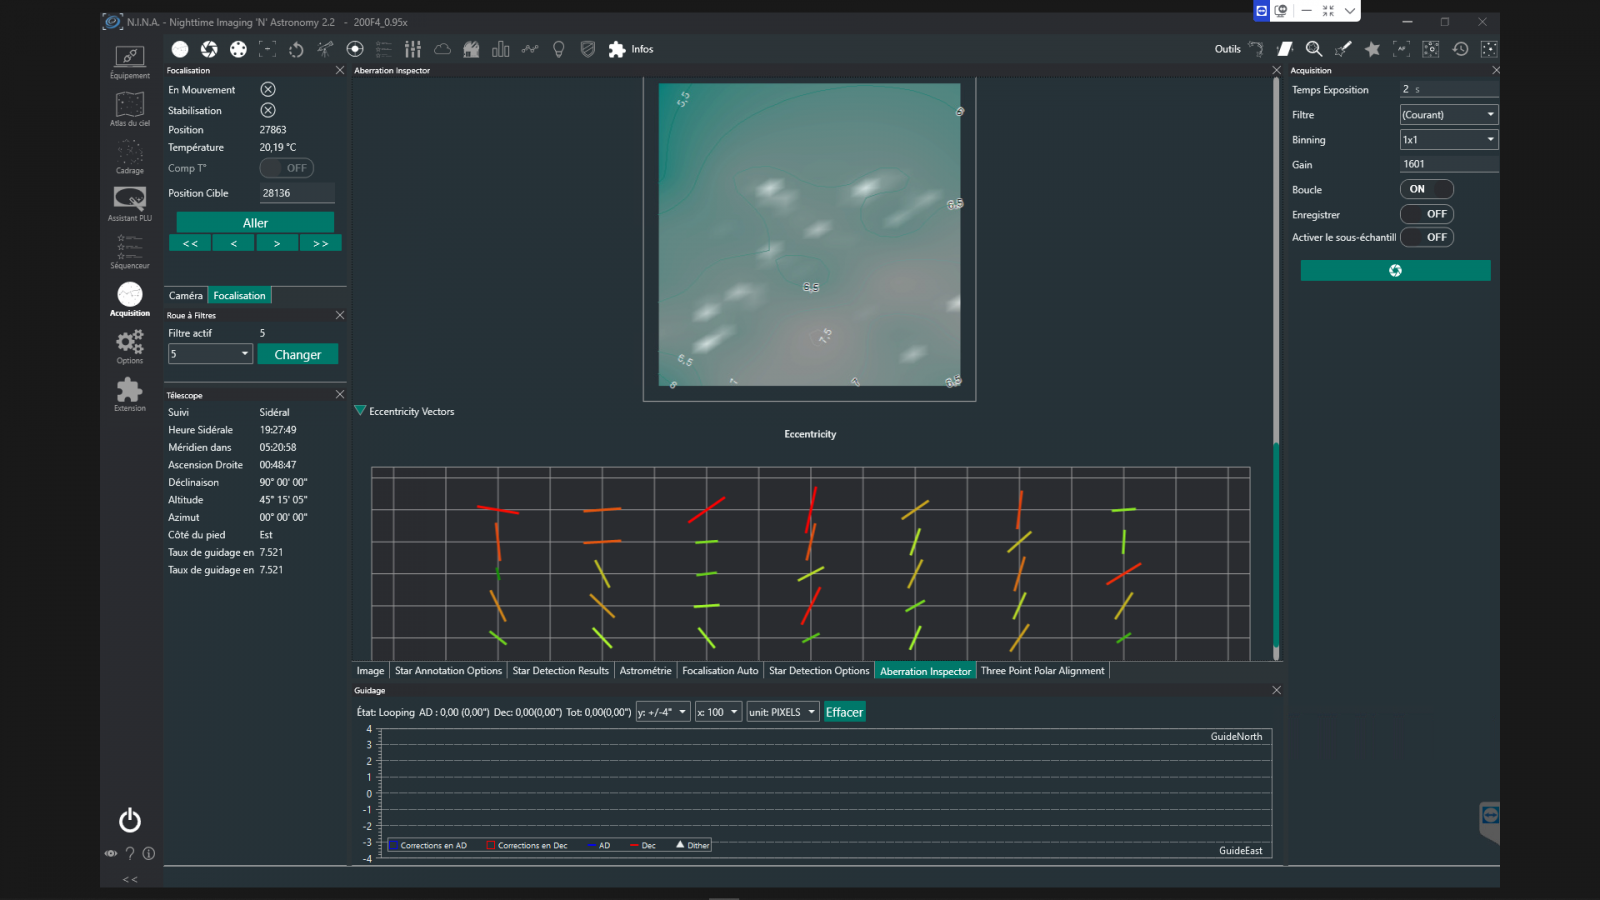This screenshot has height=900, width=1600.
Task: Open the Filtre (Courant) dropdown
Action: pyautogui.click(x=1449, y=115)
